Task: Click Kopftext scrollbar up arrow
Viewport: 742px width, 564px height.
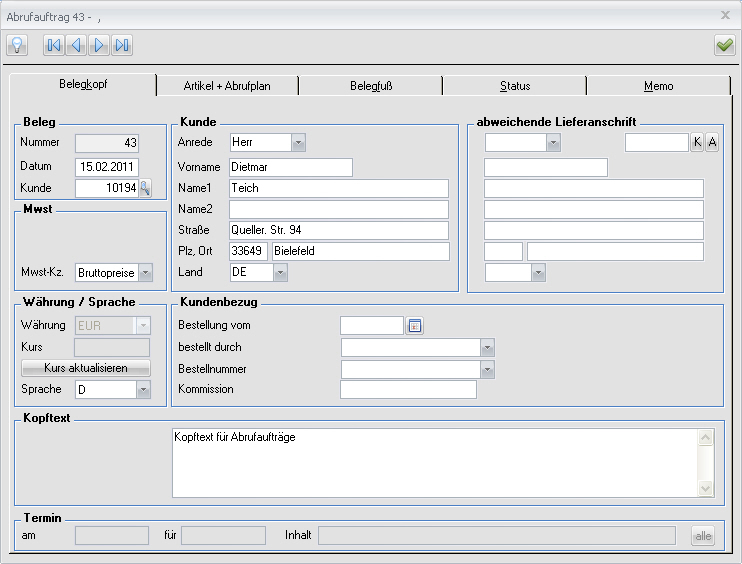Action: (x=706, y=438)
